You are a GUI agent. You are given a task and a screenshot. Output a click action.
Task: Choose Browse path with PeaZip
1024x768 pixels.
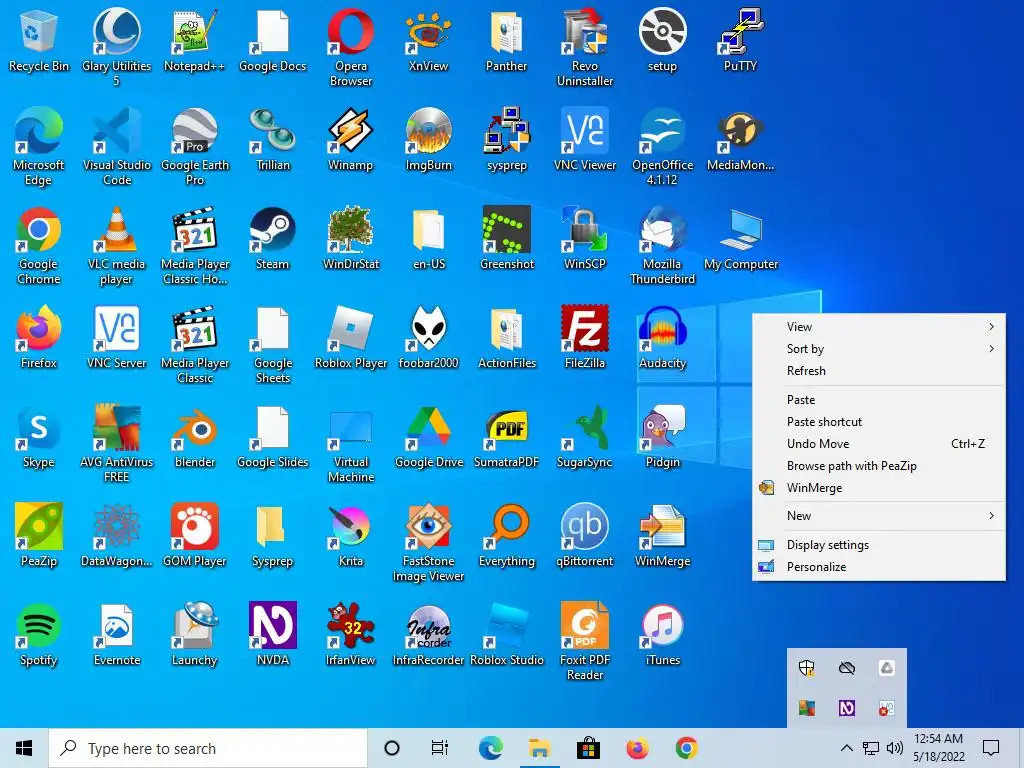(878, 466)
